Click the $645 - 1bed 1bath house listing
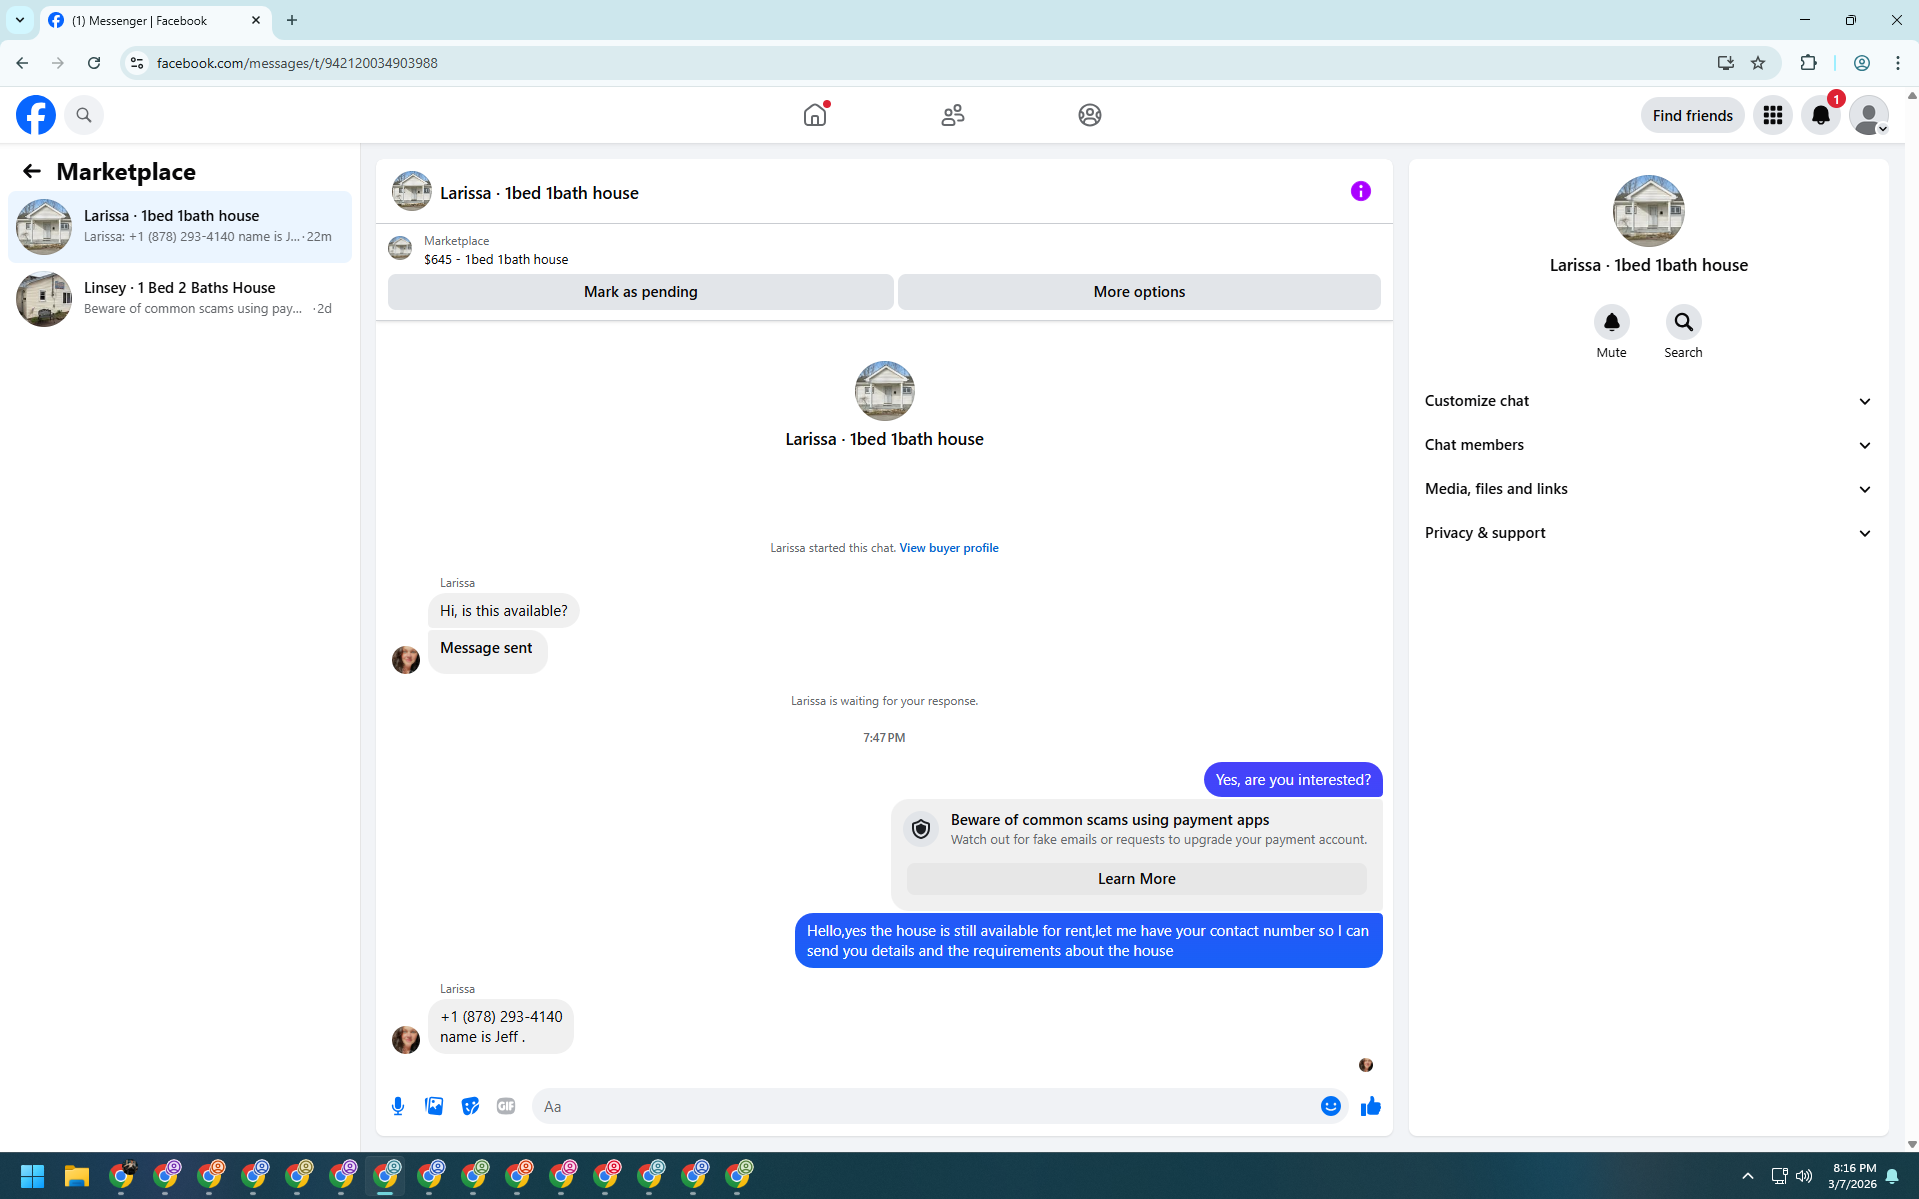 pos(496,259)
